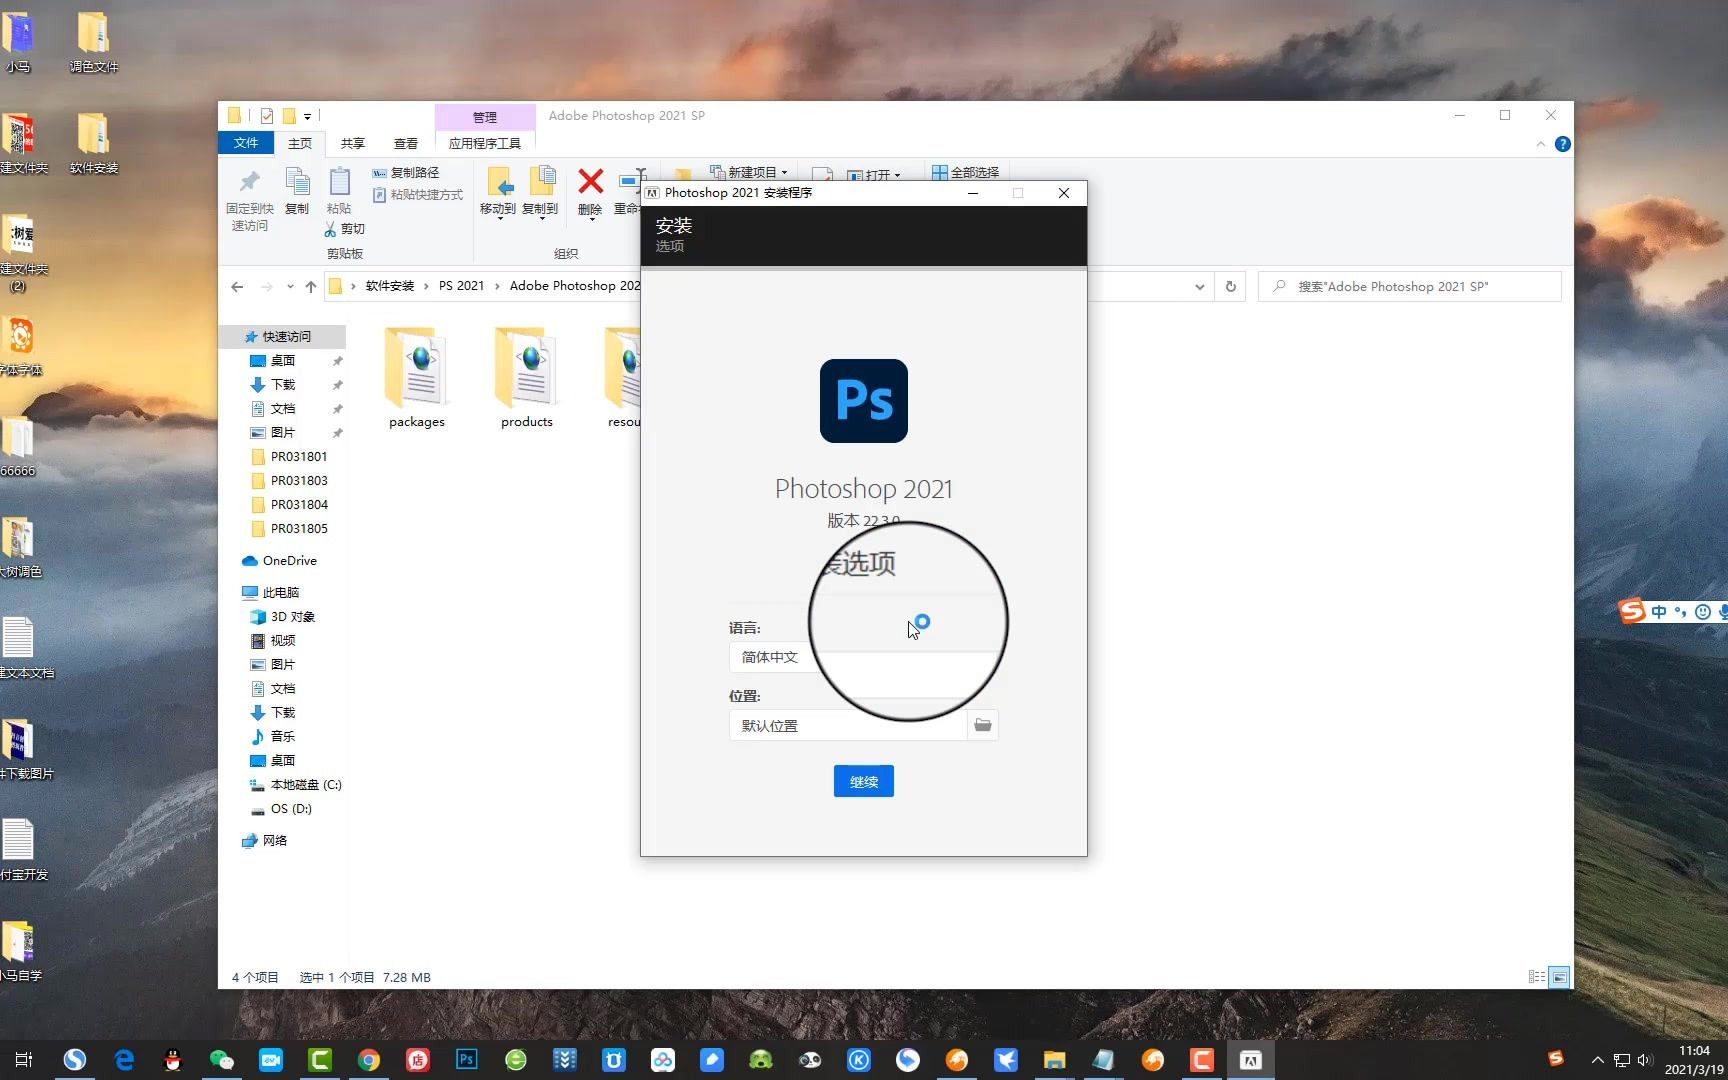
Task: Click the Explorer up-one-level arrow
Action: click(x=311, y=286)
